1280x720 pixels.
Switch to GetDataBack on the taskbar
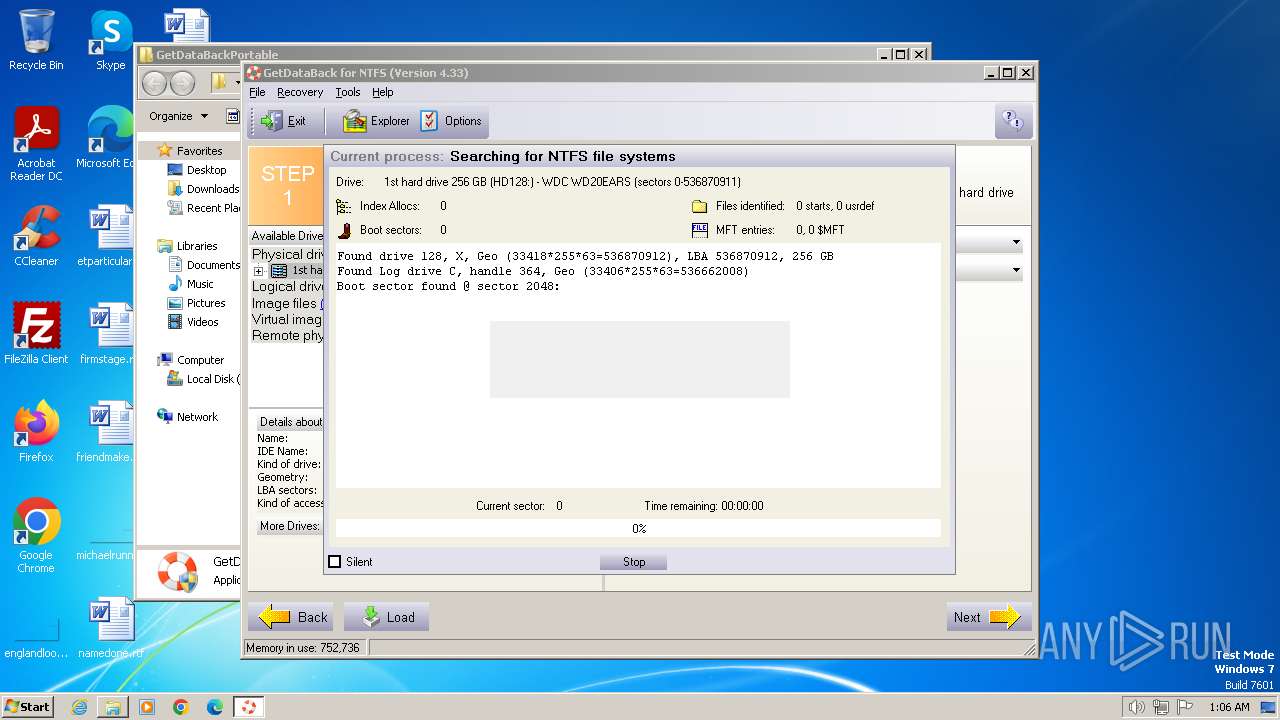249,707
